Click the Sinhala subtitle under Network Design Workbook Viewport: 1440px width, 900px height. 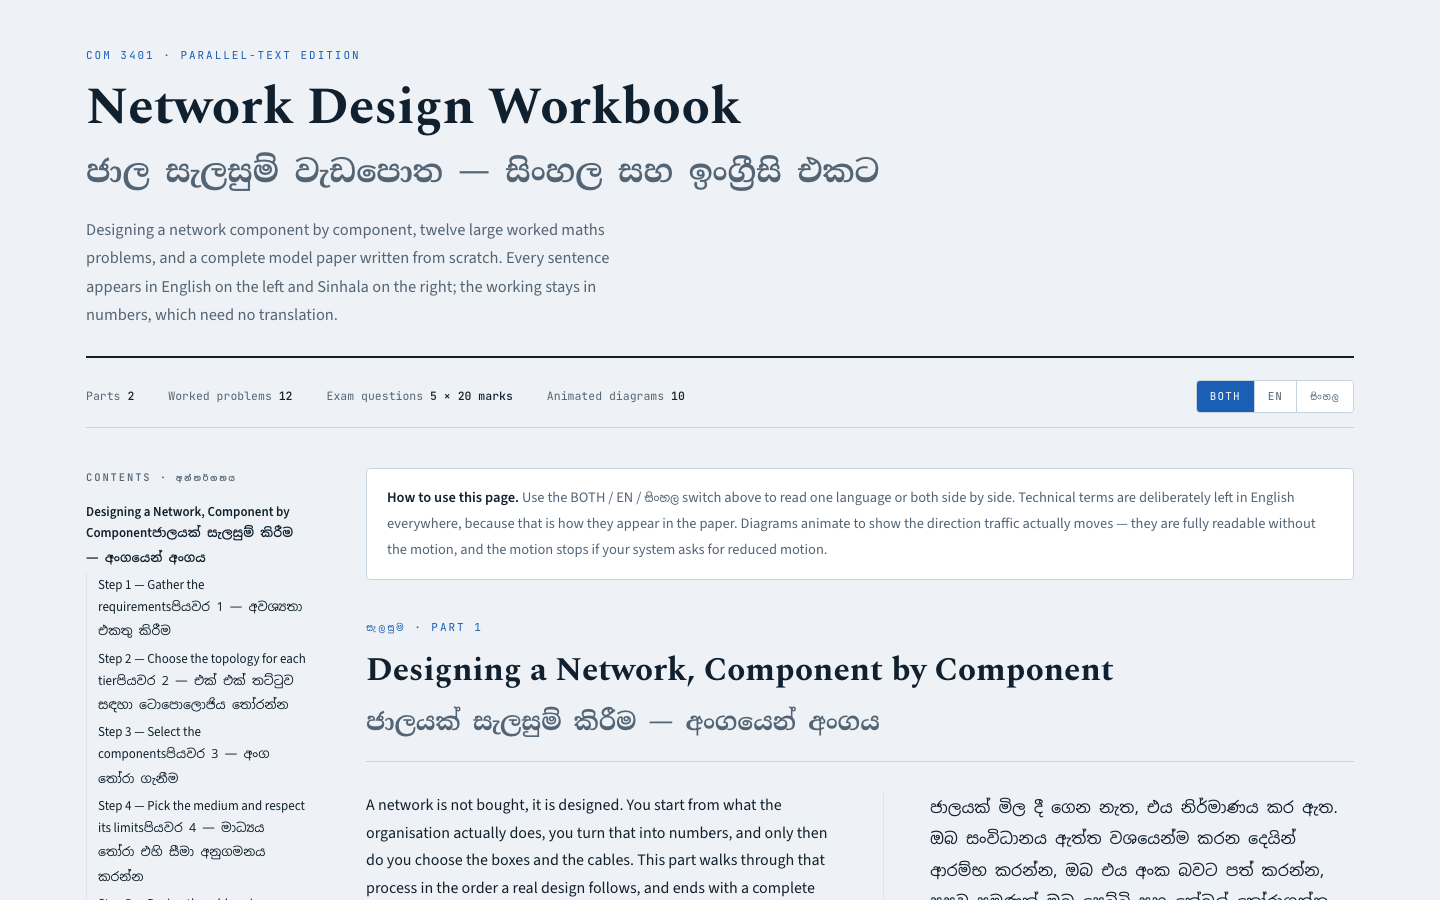tap(482, 172)
